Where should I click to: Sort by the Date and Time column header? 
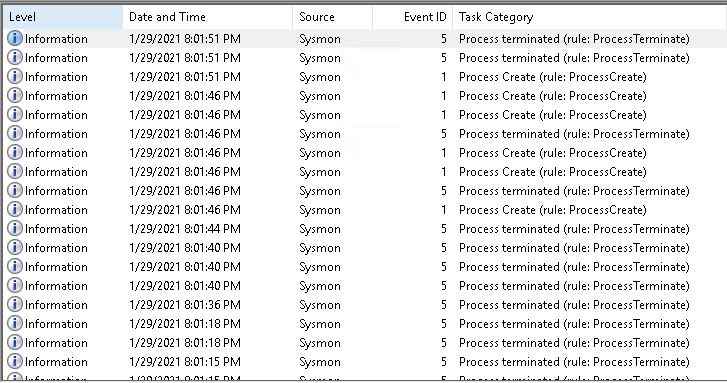[x=208, y=17]
